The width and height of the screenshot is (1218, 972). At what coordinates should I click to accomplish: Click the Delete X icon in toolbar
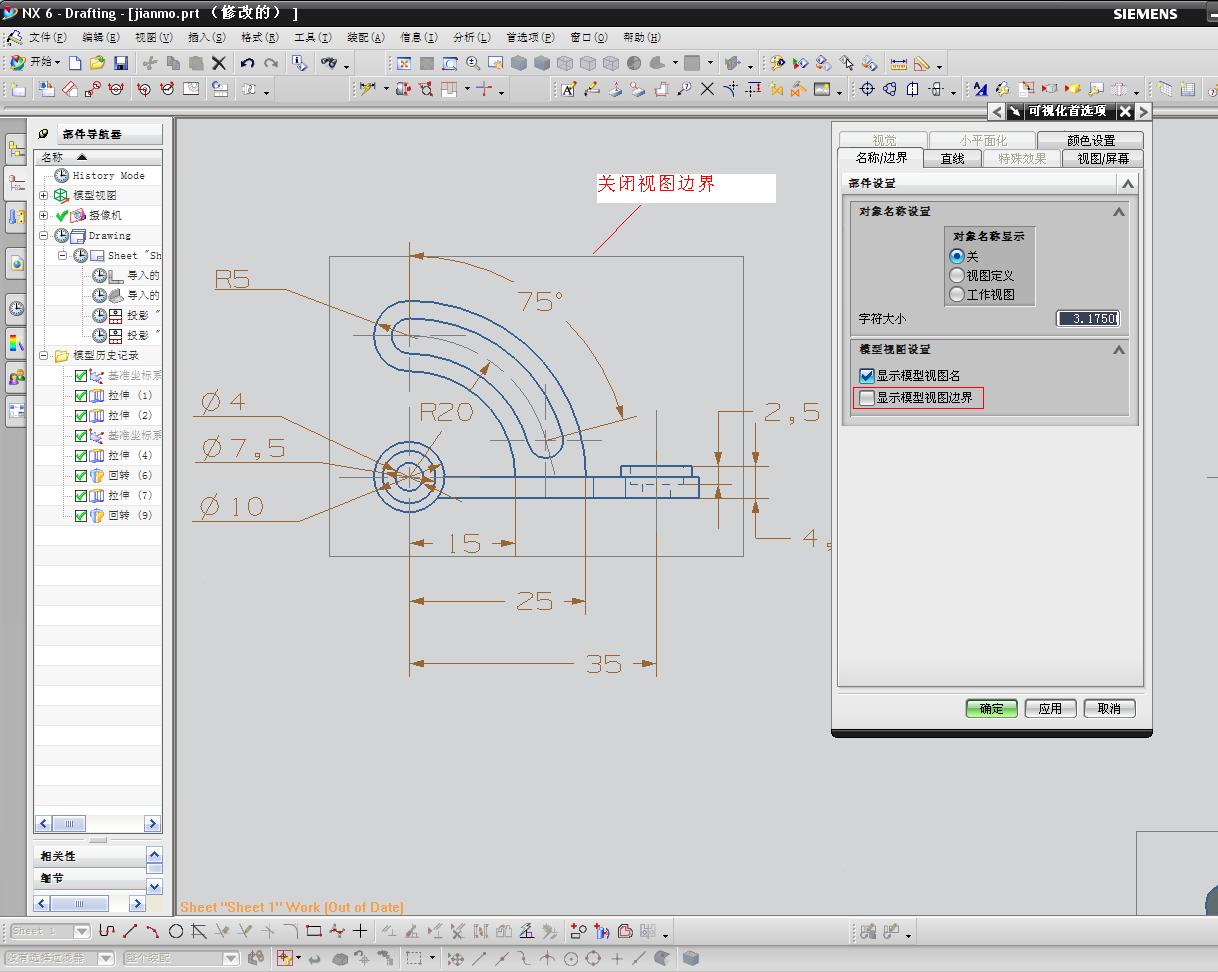[219, 63]
